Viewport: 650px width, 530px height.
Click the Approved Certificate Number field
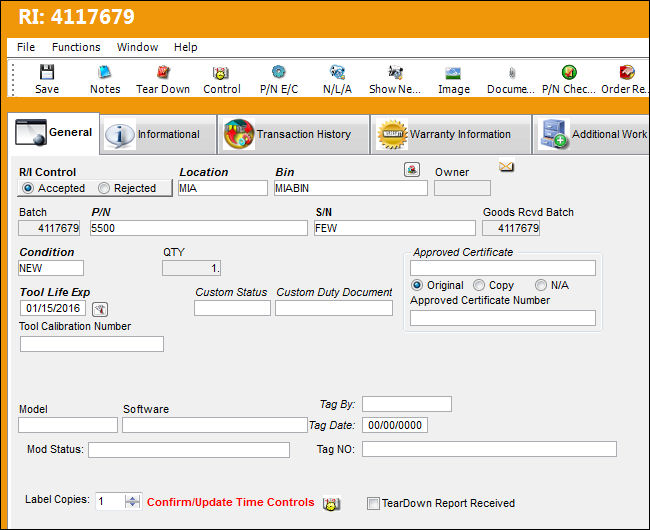[x=503, y=318]
